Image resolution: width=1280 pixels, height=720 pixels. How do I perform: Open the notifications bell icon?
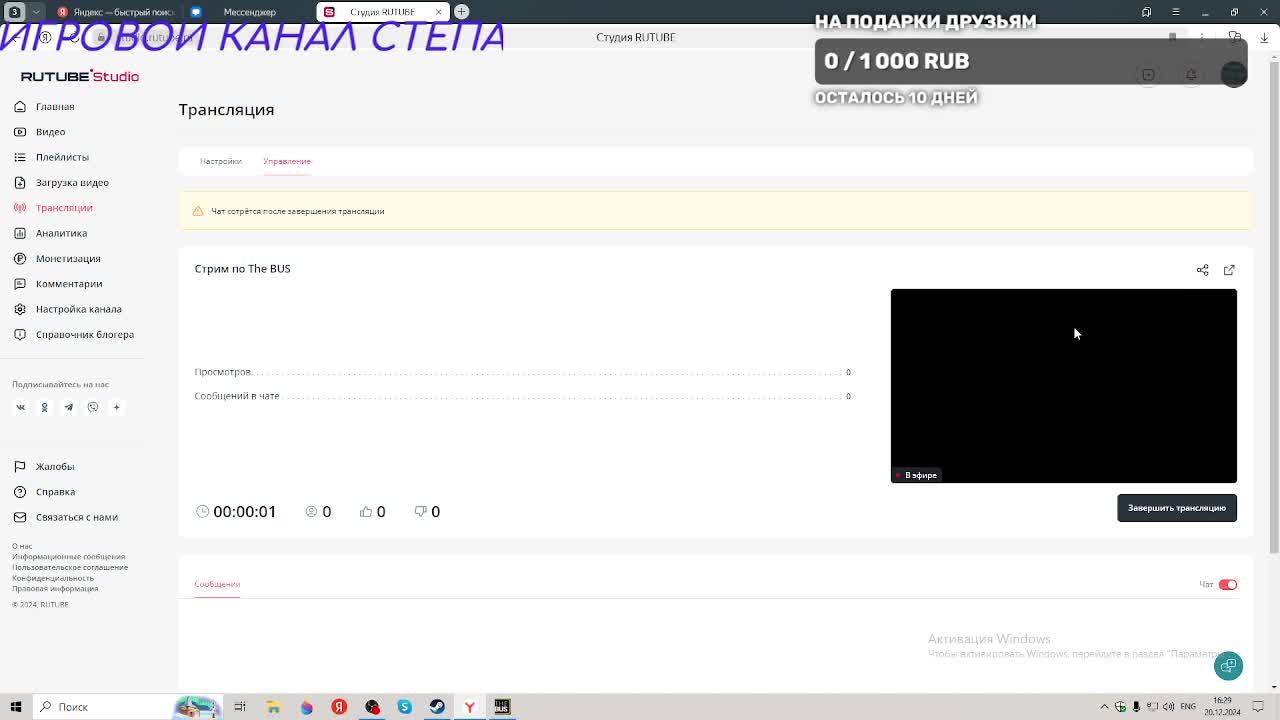[1191, 75]
